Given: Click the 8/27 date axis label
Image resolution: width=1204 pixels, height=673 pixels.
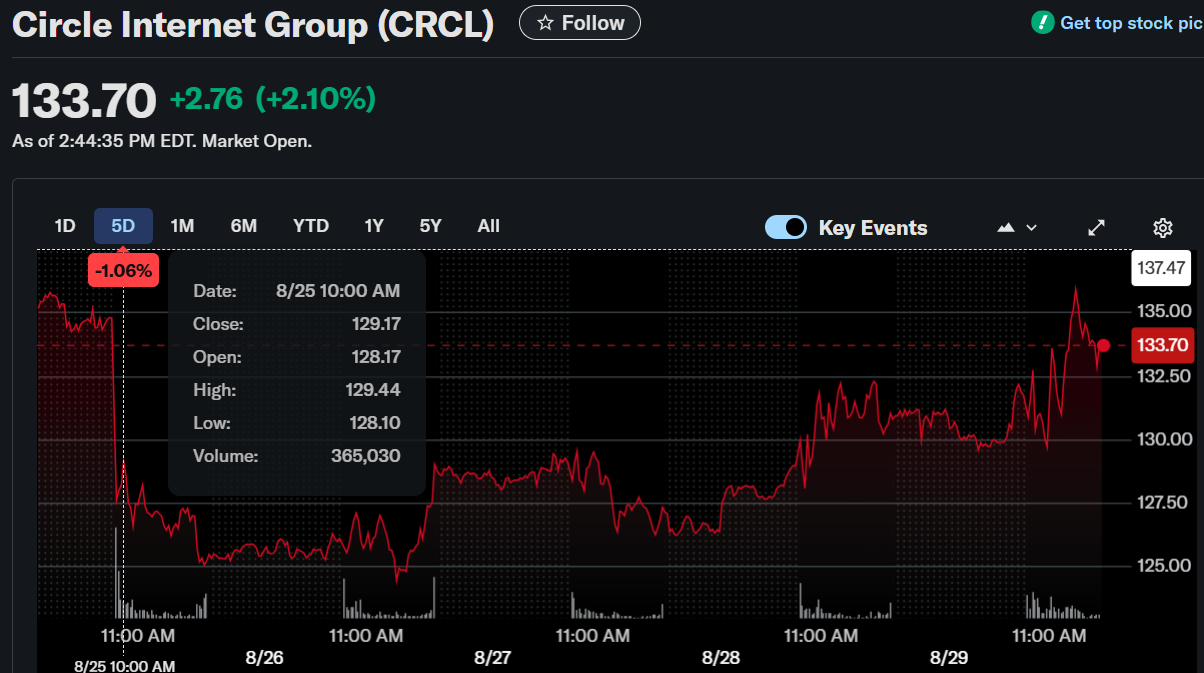Looking at the screenshot, I should [493, 658].
